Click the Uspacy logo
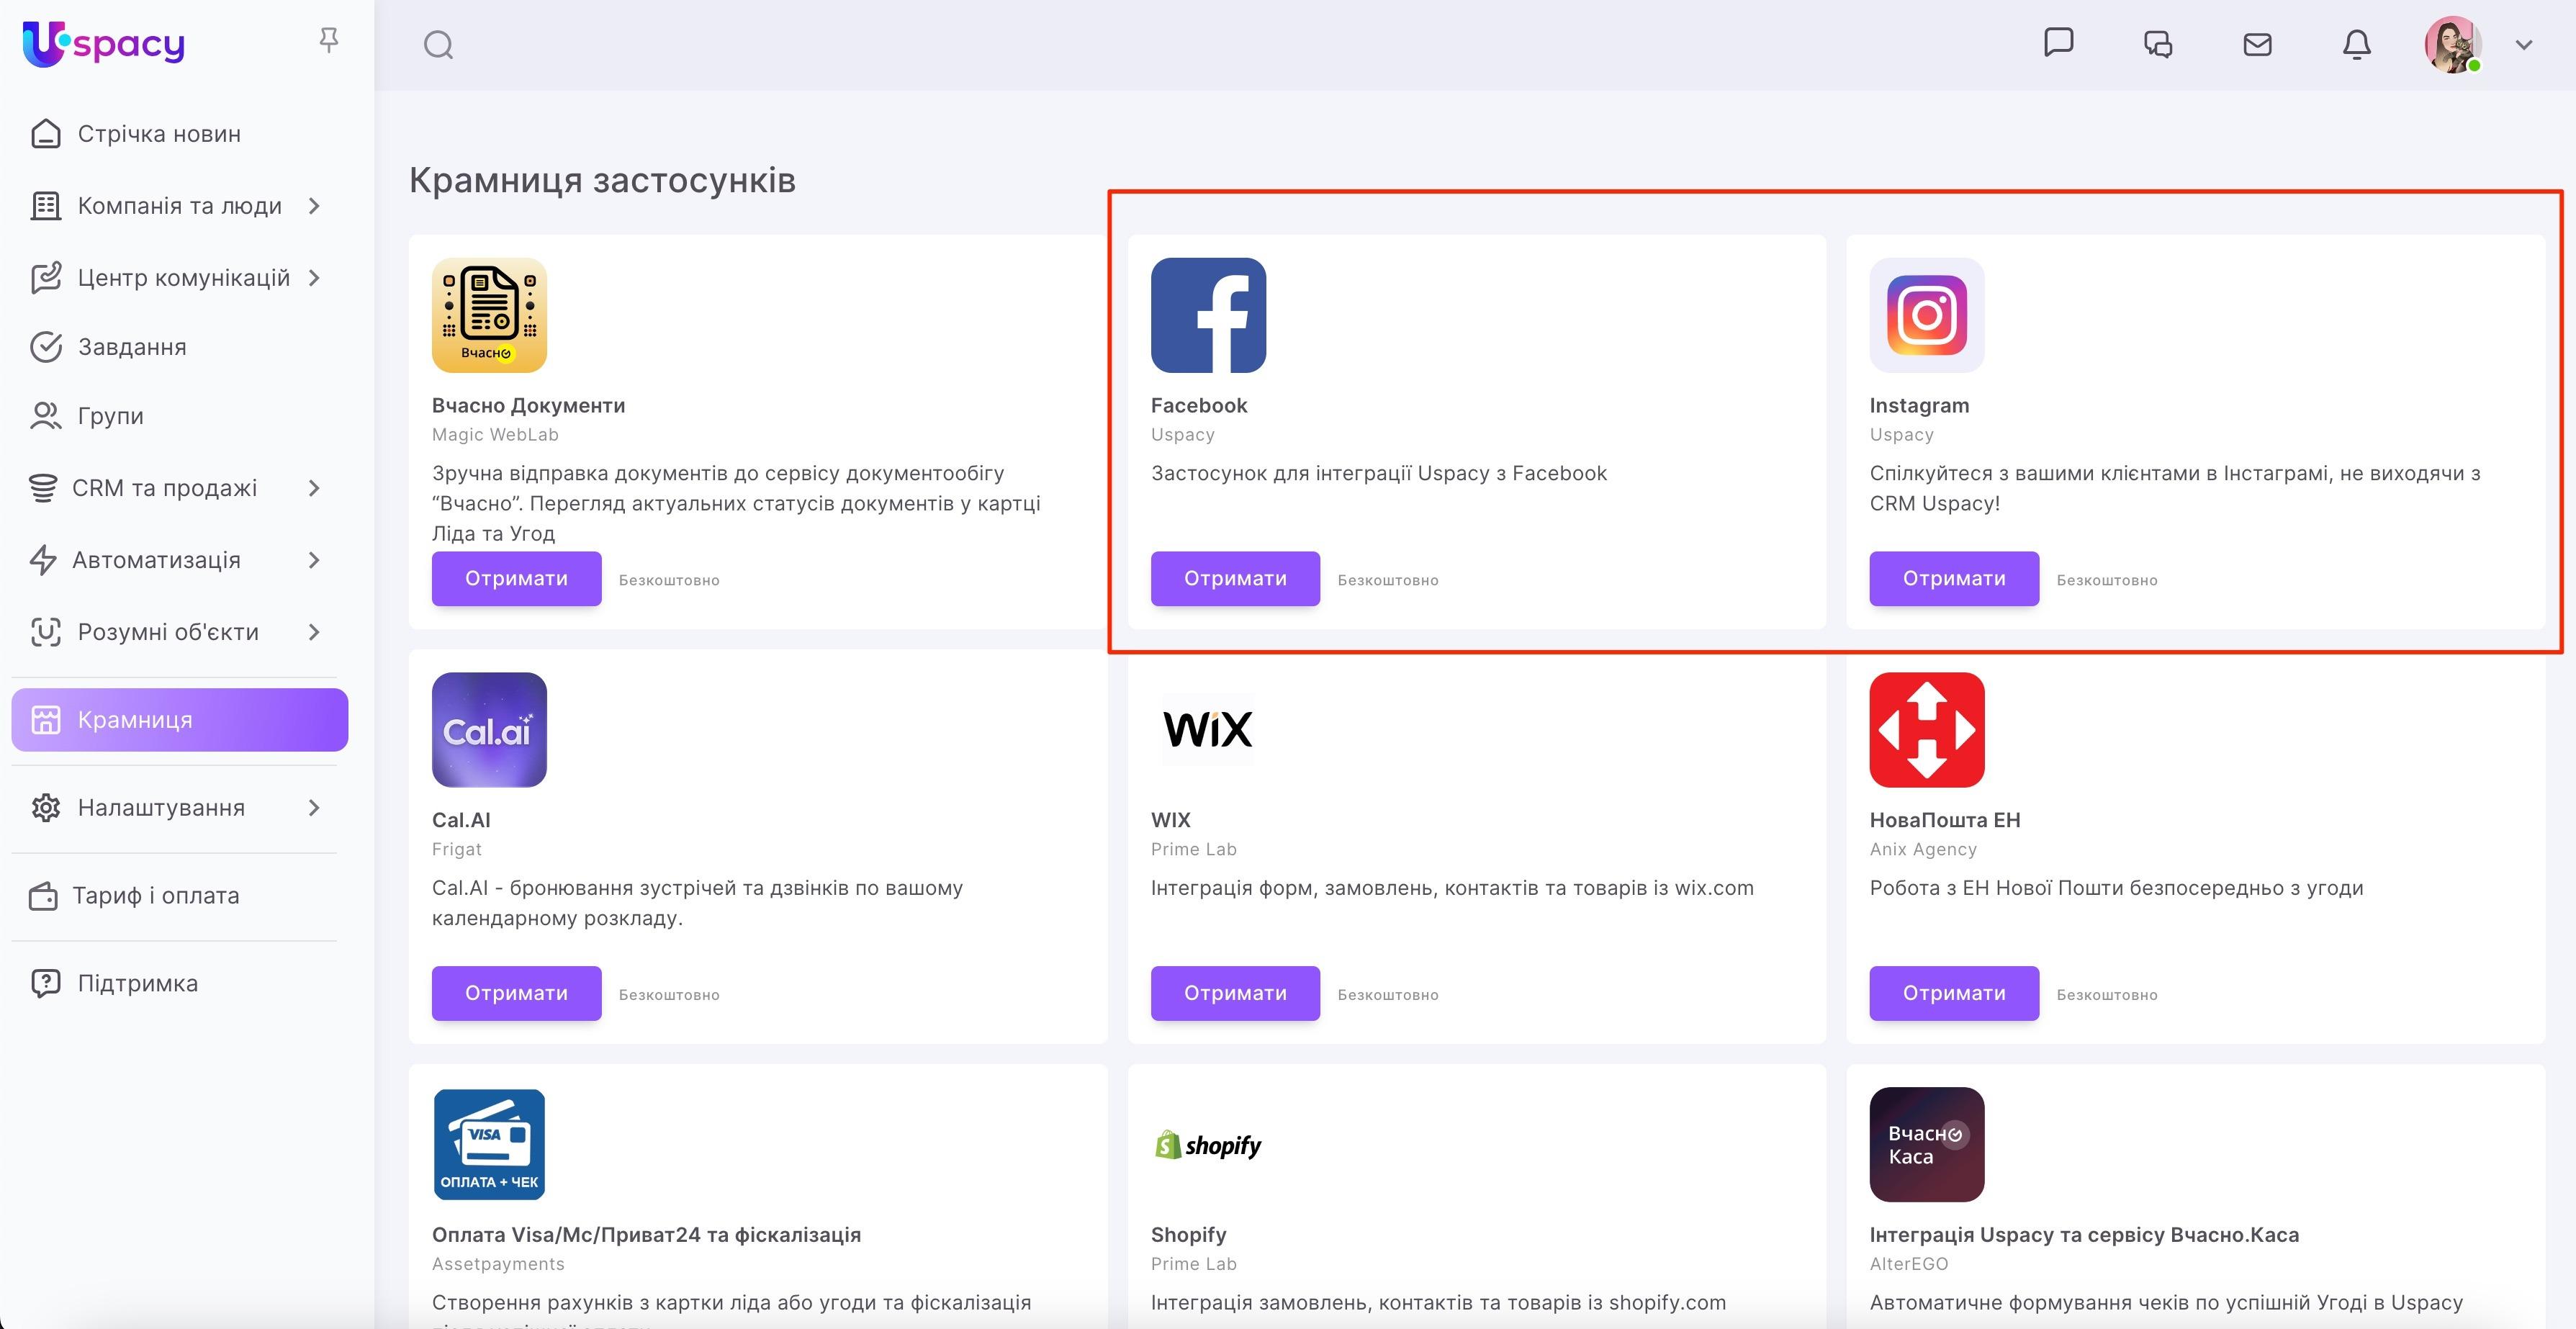The width and height of the screenshot is (2576, 1329). (102, 43)
